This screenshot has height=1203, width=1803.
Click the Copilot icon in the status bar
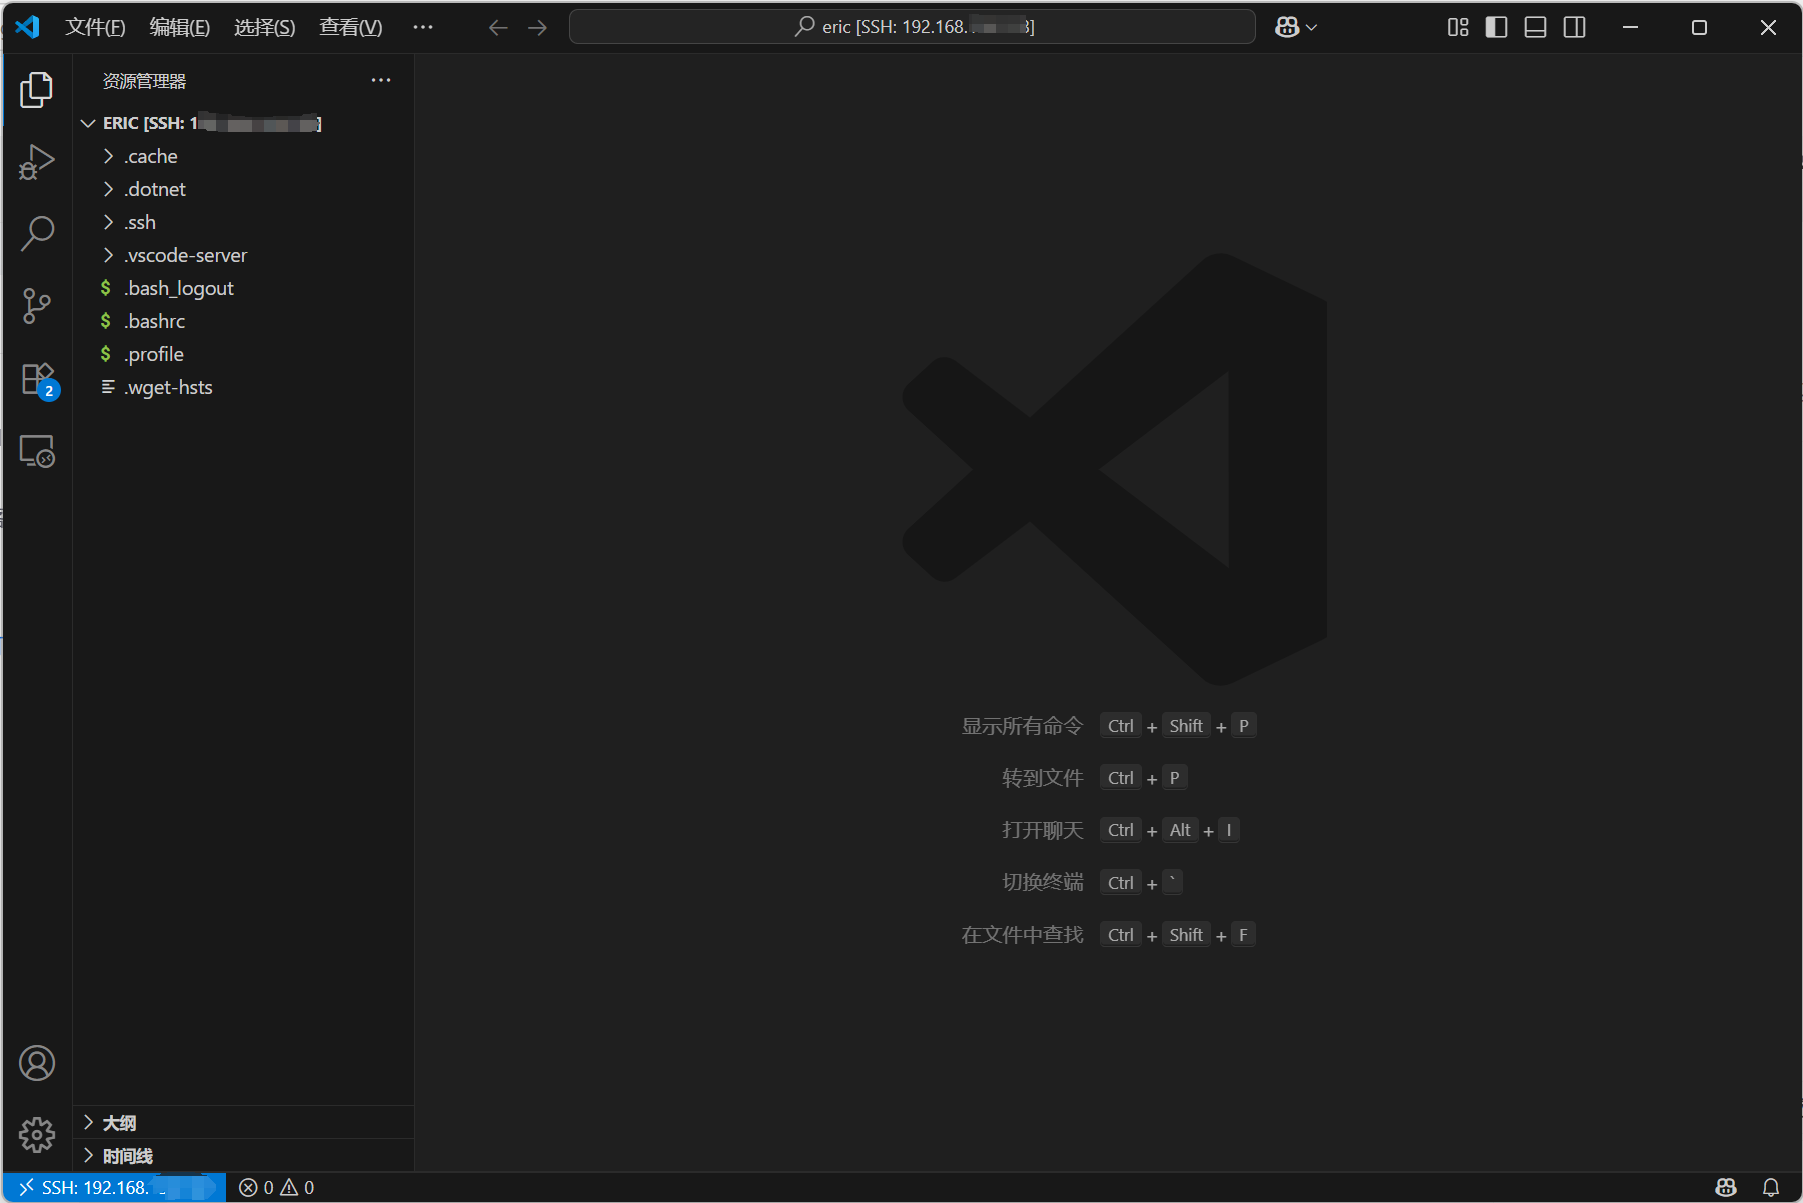[x=1727, y=1187]
